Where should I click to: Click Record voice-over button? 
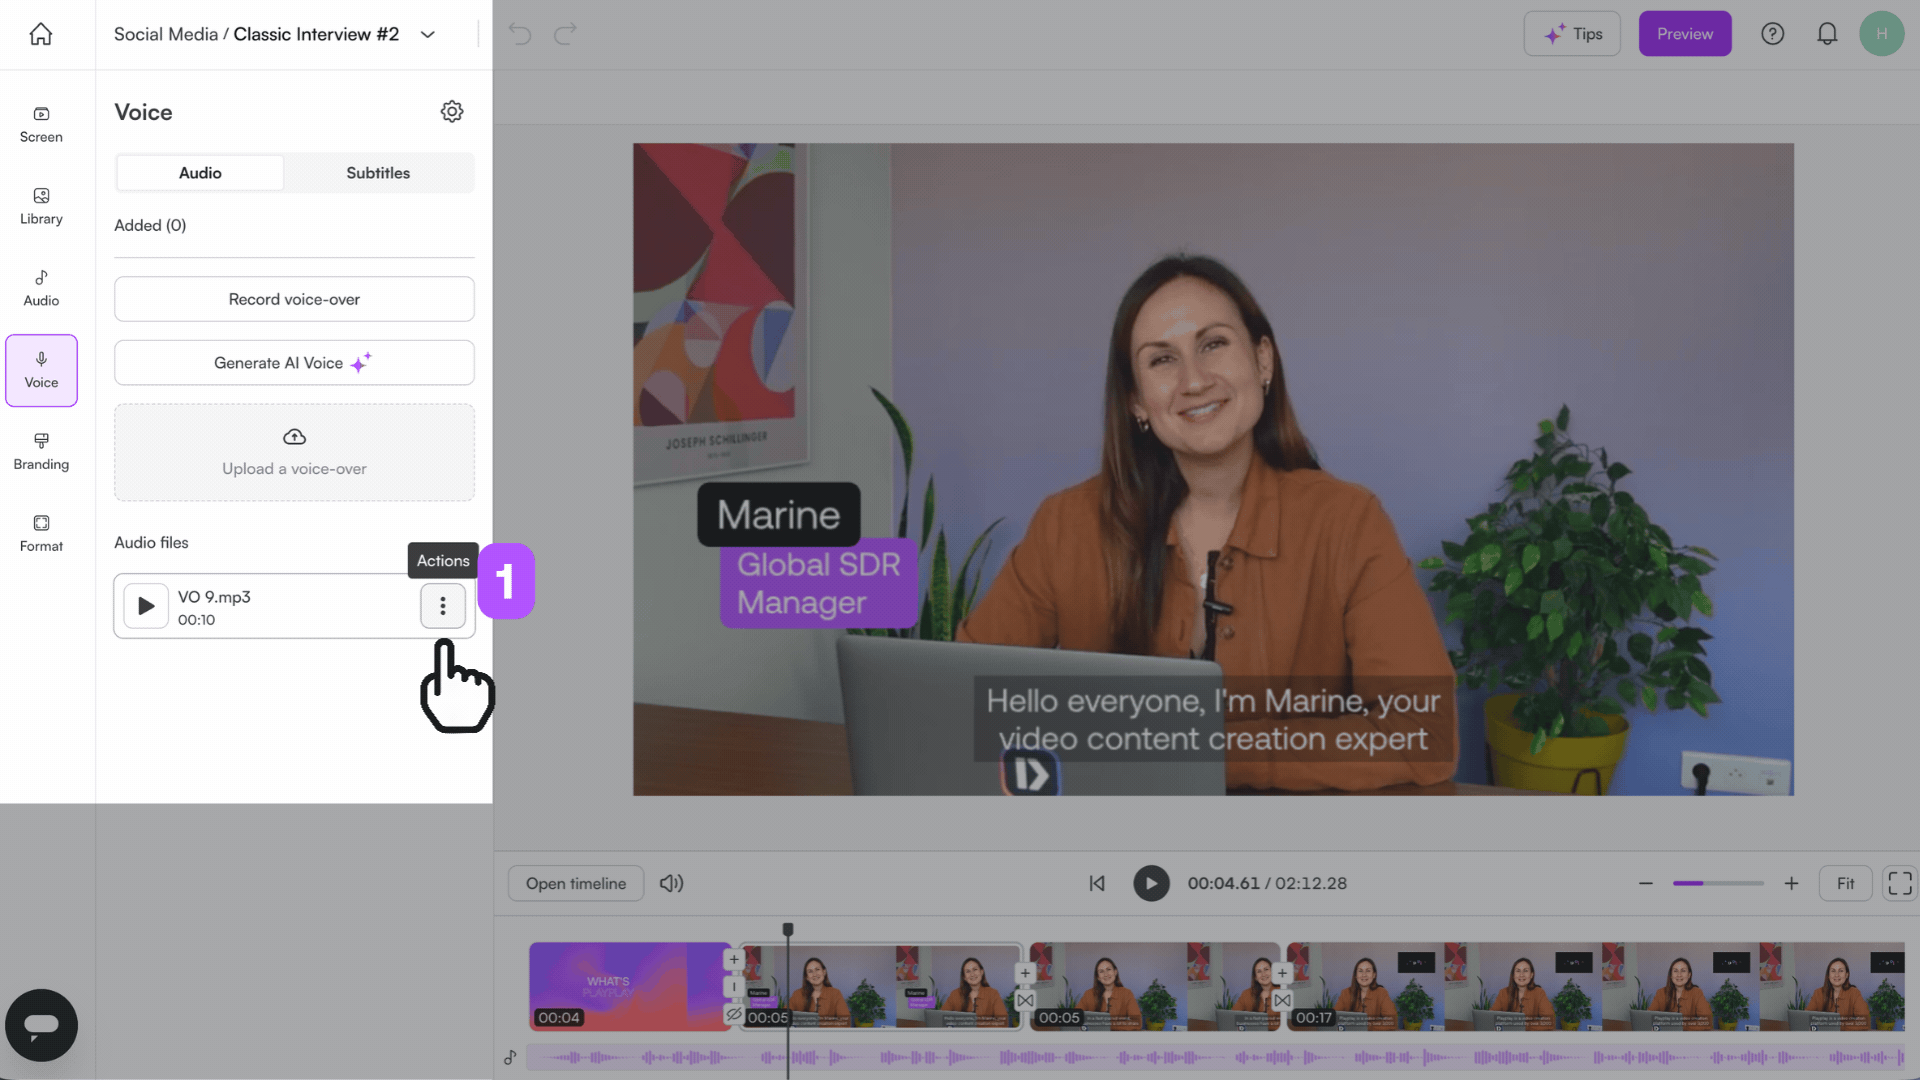(x=294, y=299)
